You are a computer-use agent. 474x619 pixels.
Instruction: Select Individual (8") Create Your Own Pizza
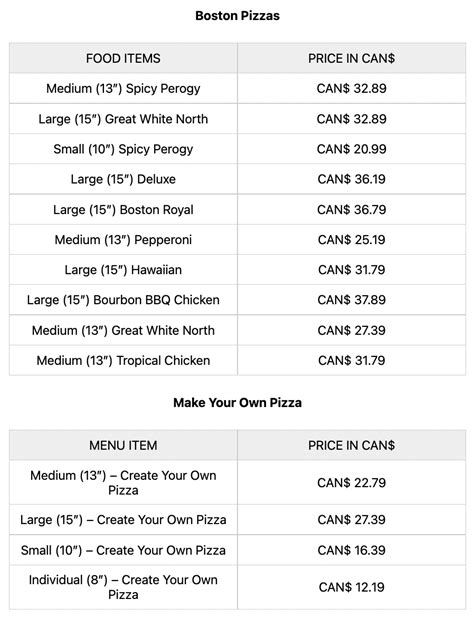(x=123, y=587)
